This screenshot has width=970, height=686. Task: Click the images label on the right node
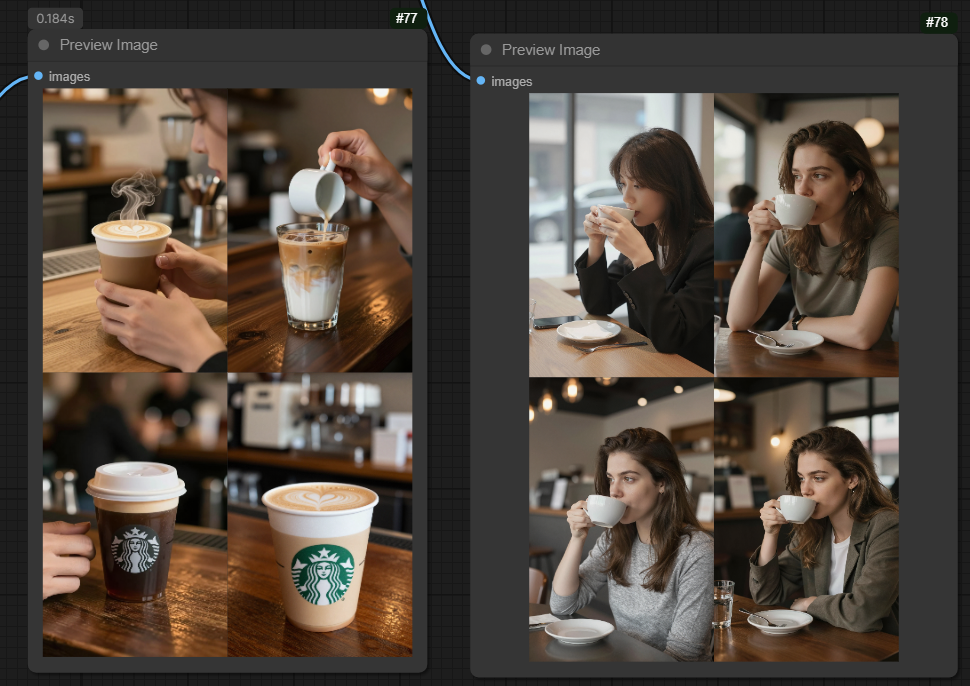[x=511, y=82]
